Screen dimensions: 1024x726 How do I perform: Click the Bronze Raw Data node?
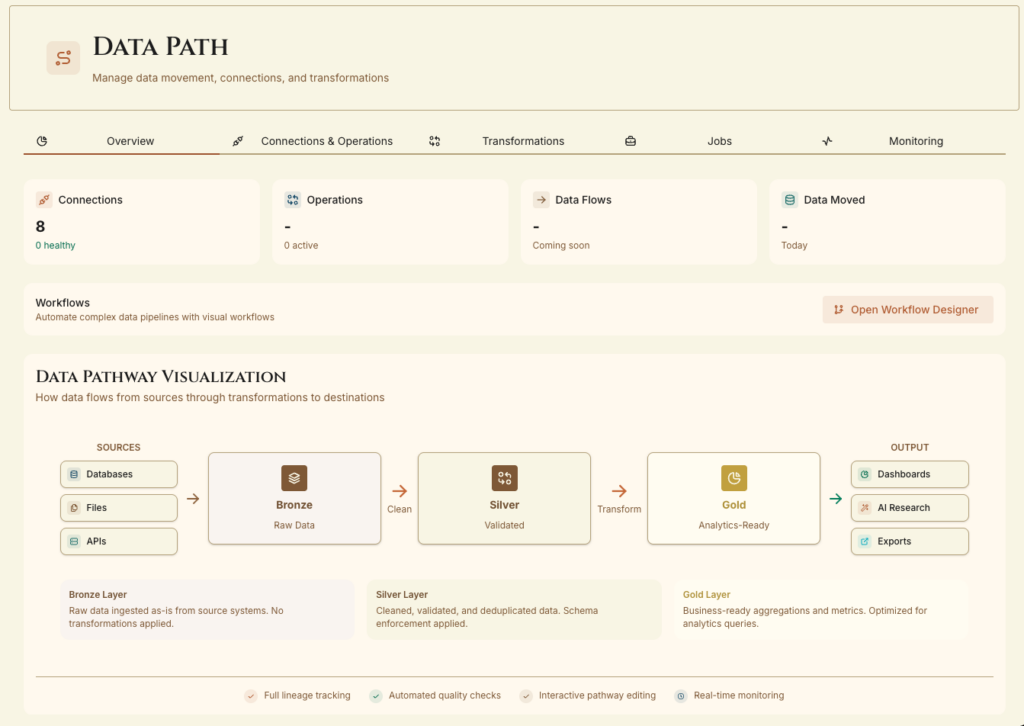[x=294, y=498]
